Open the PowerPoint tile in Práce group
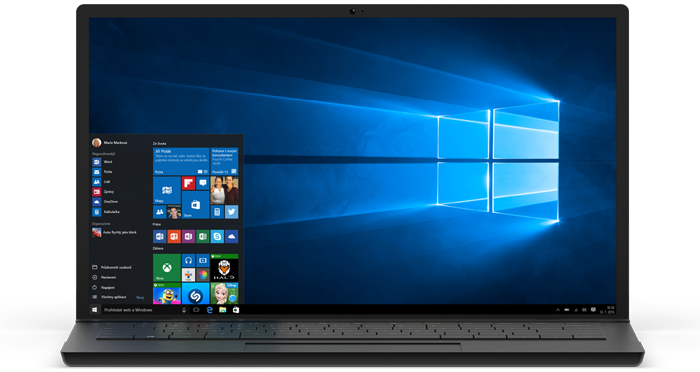The width and height of the screenshot is (700, 372). coord(174,236)
